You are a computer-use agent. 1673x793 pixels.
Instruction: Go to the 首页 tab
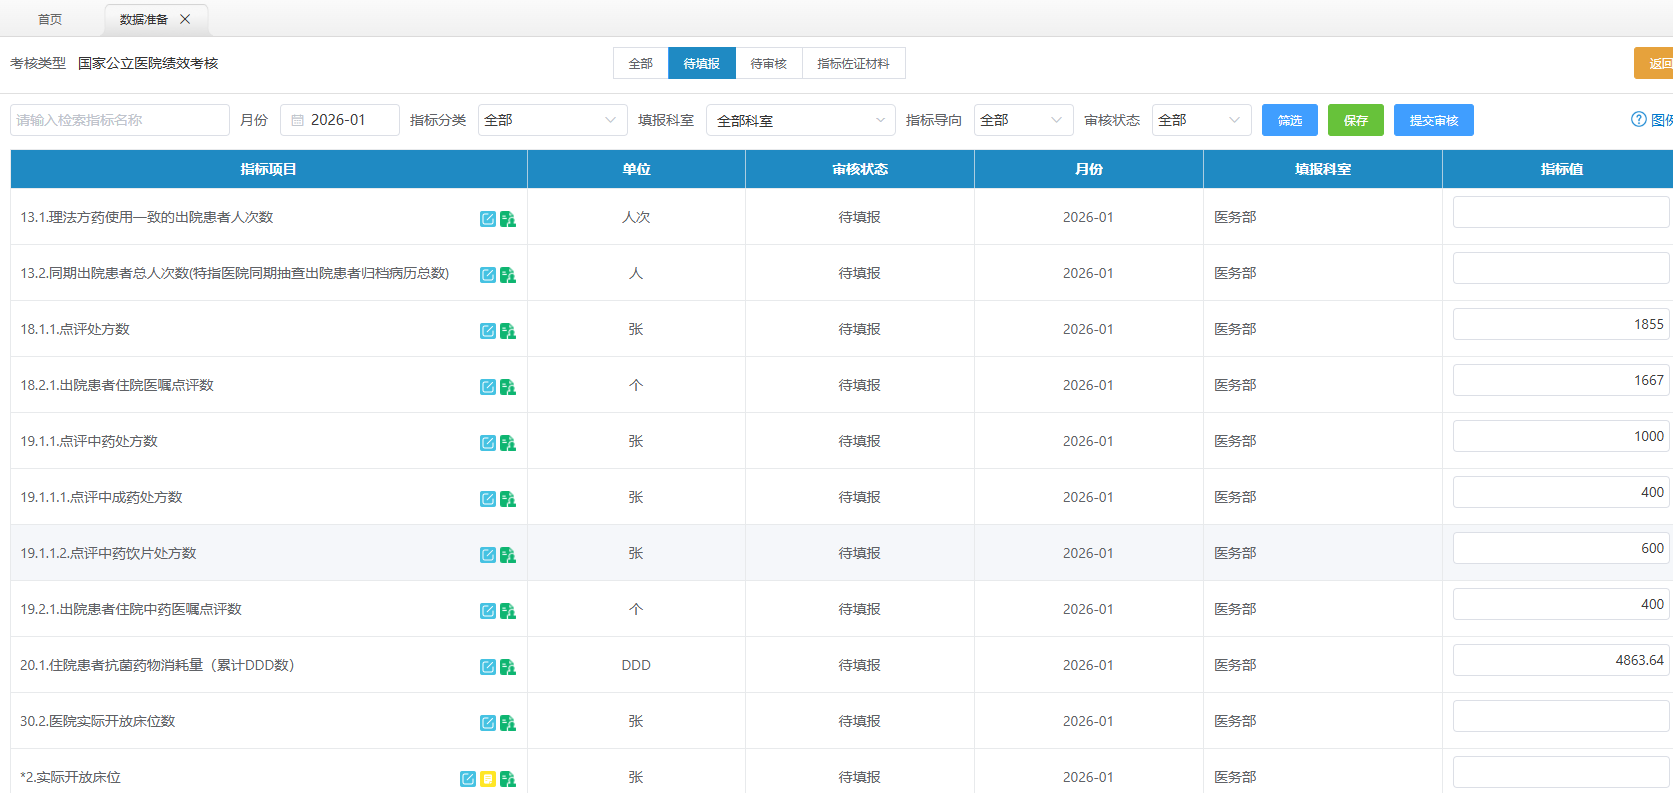pyautogui.click(x=50, y=19)
